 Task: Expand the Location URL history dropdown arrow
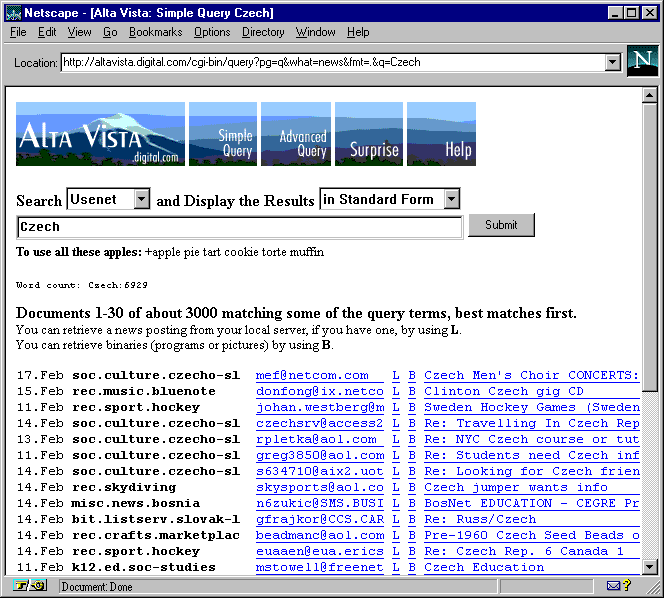tap(612, 62)
